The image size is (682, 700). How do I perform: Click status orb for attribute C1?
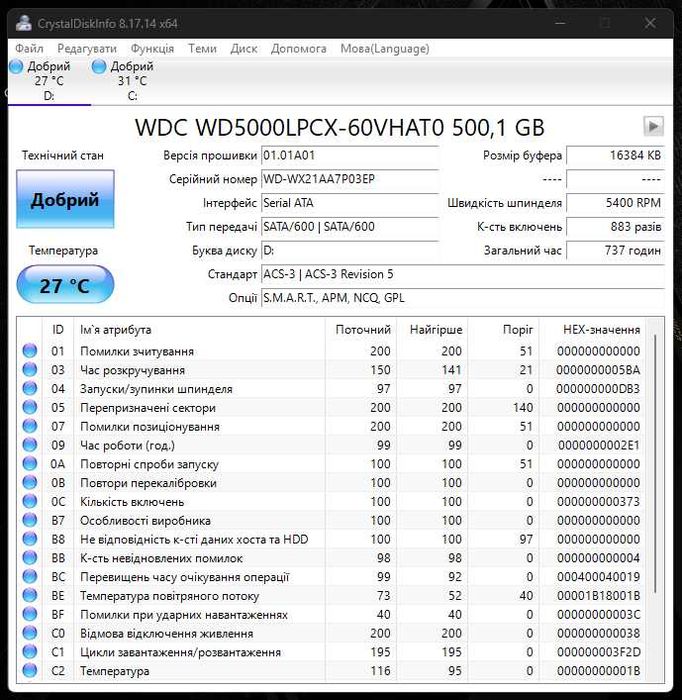30,652
